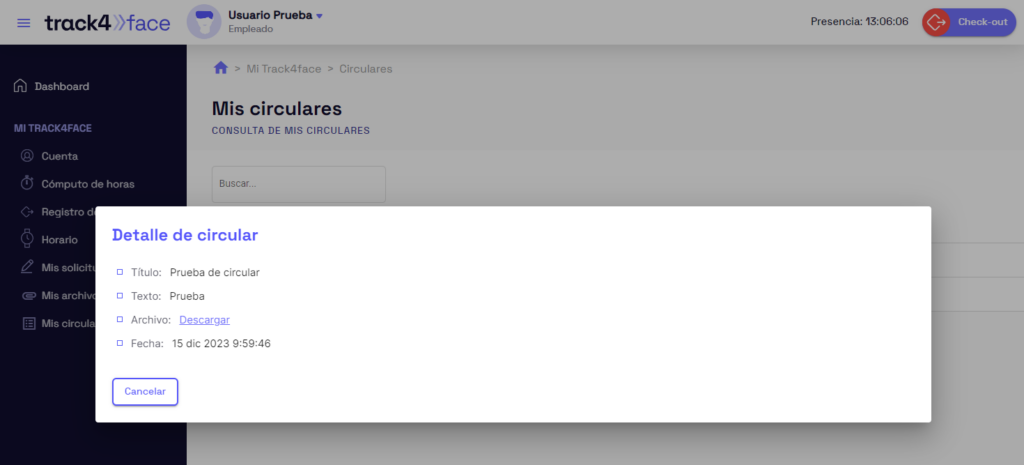
Task: Click the Dashboard house icon
Action: [x=21, y=86]
